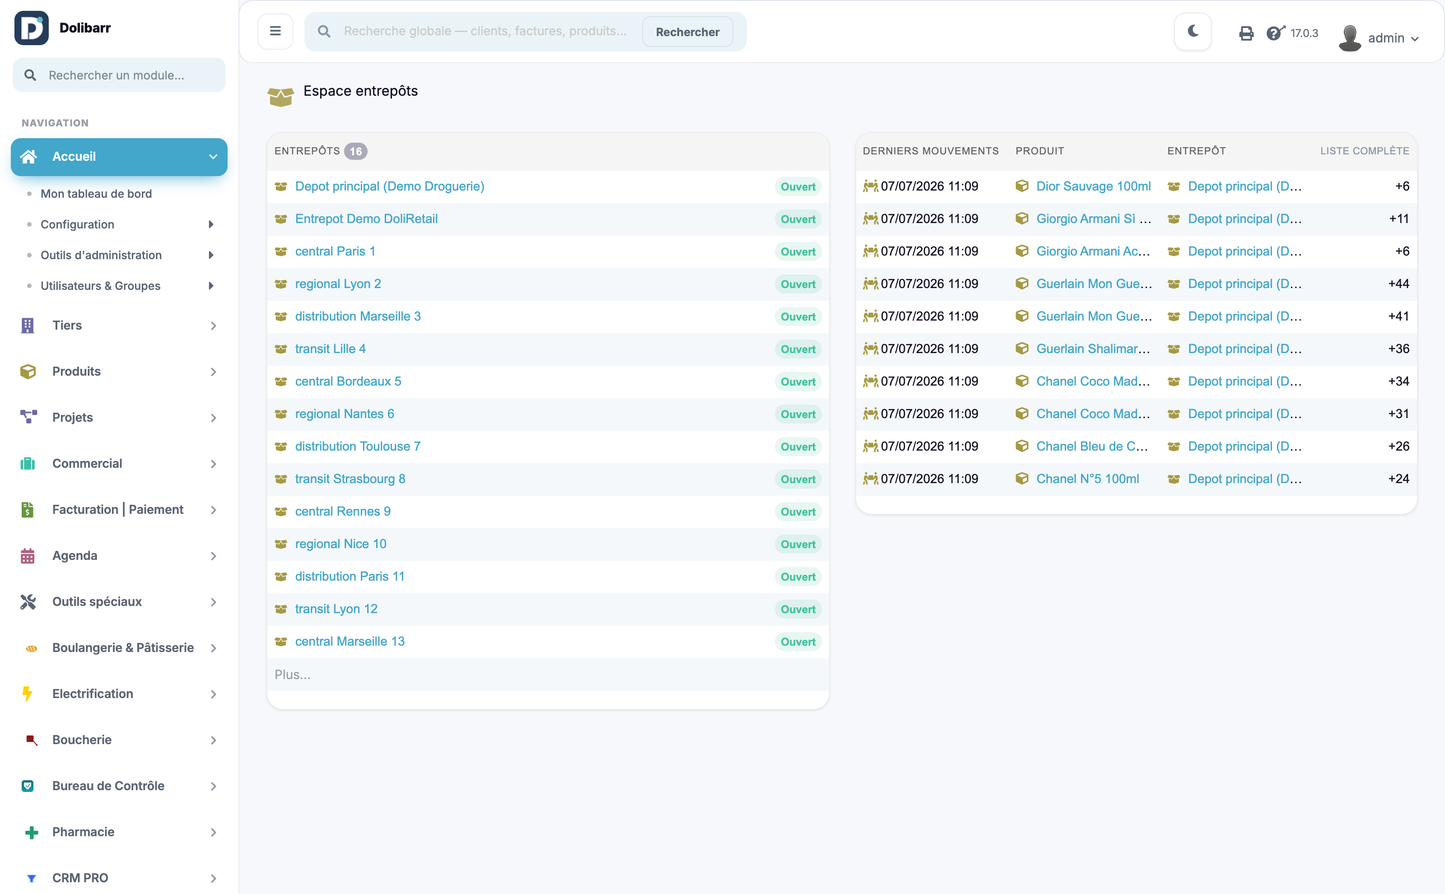
Task: Click the Pharmacie plus icon
Action: click(x=31, y=832)
